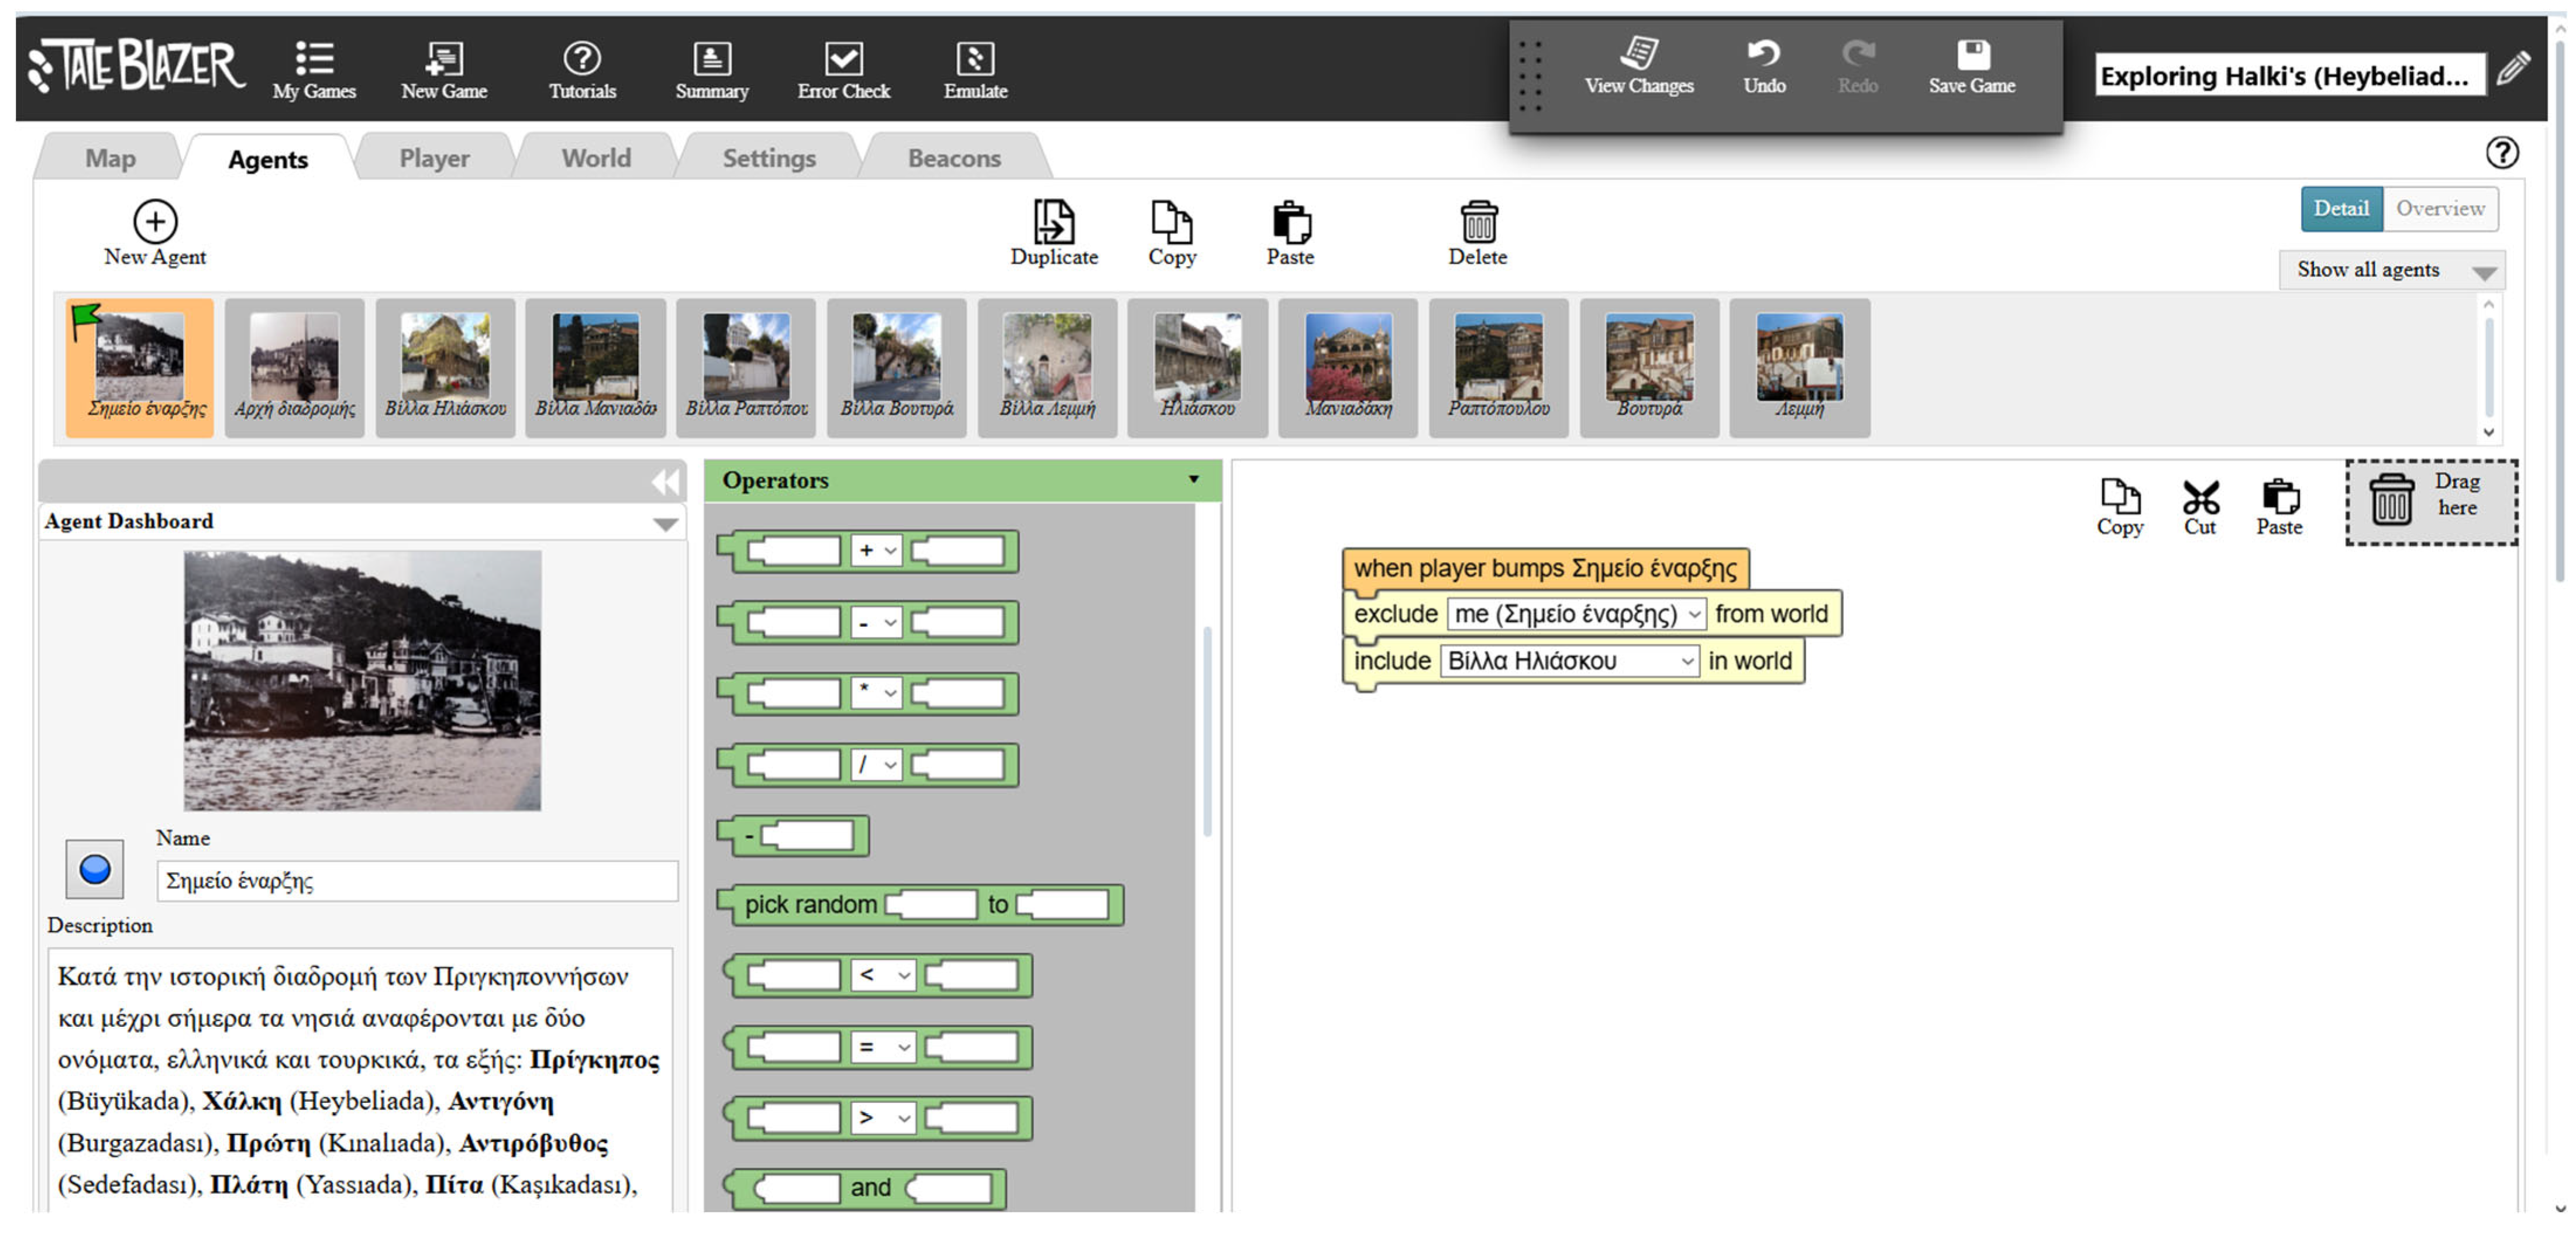Click the agent dashboard photo
The height and width of the screenshot is (1238, 2576).
pos(362,680)
